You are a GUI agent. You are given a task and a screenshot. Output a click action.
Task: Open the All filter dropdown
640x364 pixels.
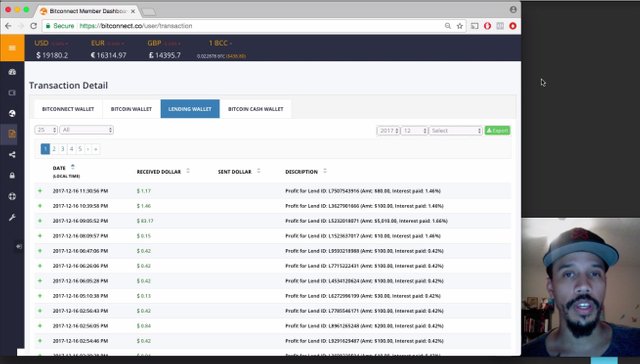pyautogui.click(x=87, y=130)
